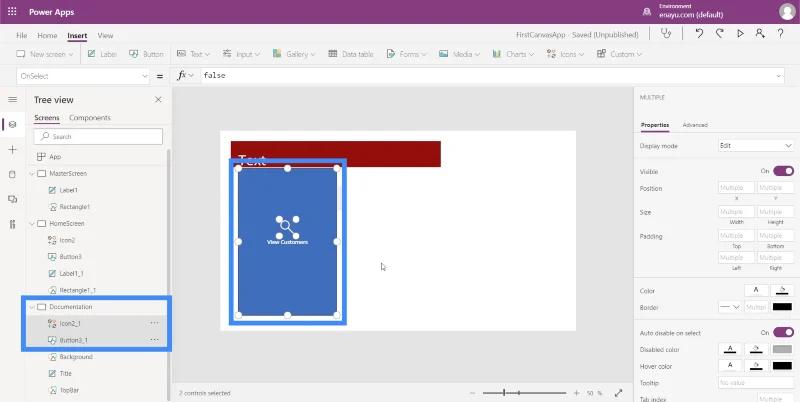800x402 pixels.
Task: Click the Tooltip No value field
Action: tap(756, 383)
